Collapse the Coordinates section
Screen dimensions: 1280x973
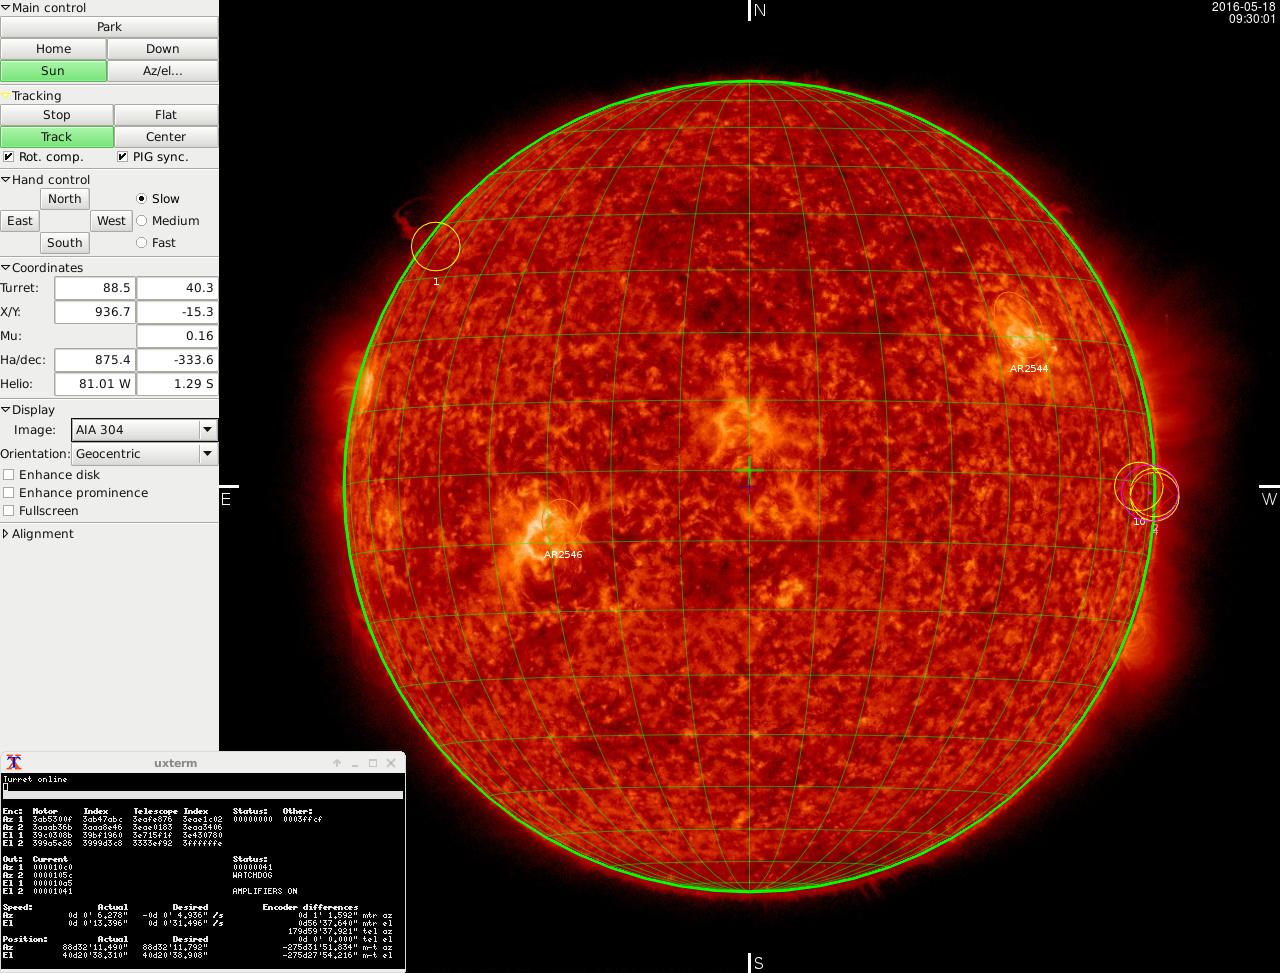[x=6, y=268]
